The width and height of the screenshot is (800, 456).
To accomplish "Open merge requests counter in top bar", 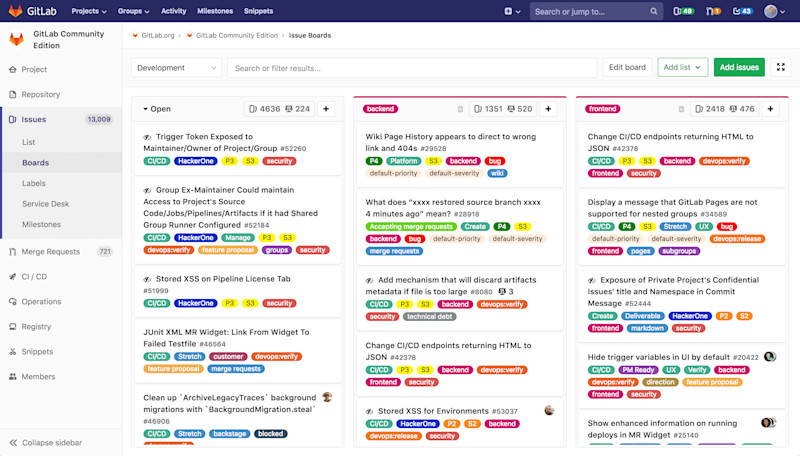I will point(713,11).
